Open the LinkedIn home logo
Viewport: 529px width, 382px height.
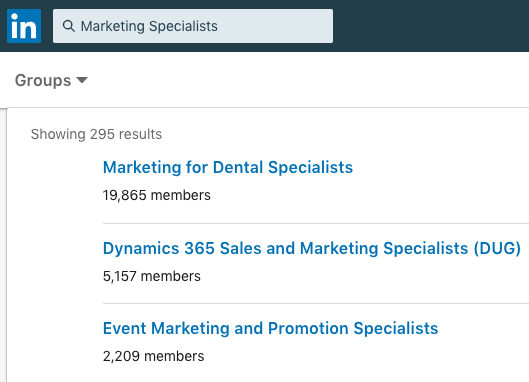click(24, 26)
